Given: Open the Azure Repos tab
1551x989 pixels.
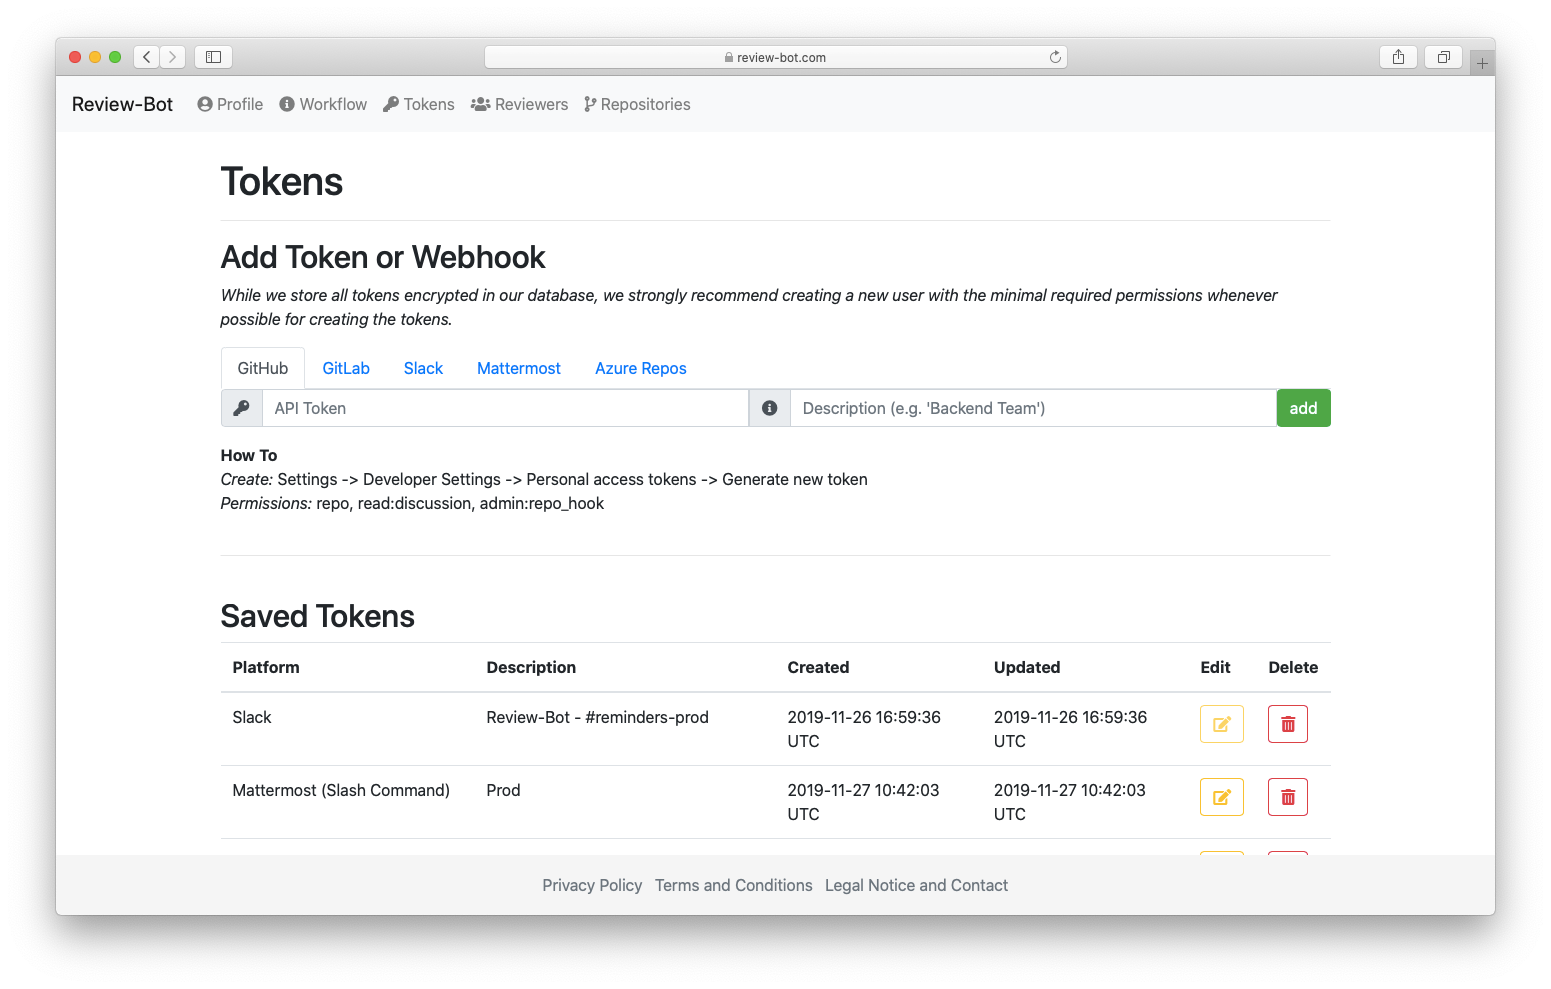Looking at the screenshot, I should tap(640, 368).
